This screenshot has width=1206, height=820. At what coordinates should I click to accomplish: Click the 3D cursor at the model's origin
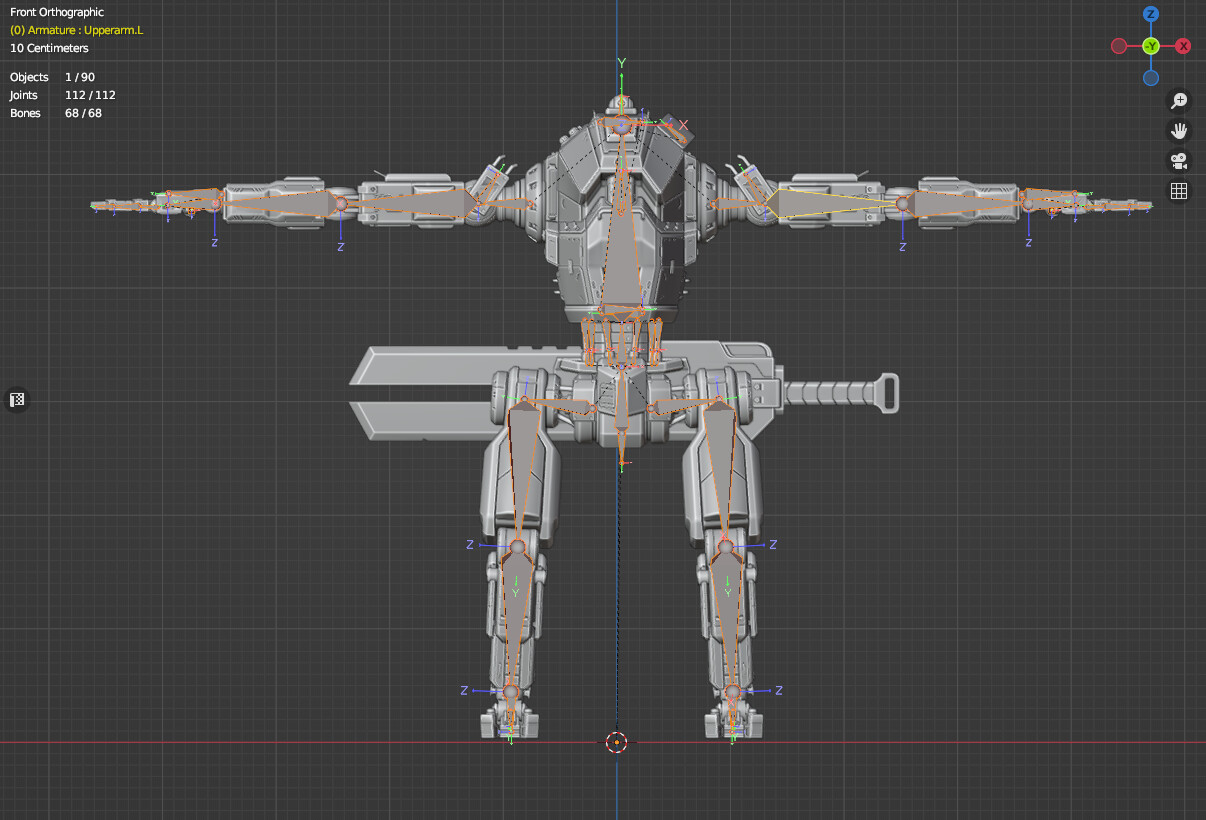[x=618, y=742]
